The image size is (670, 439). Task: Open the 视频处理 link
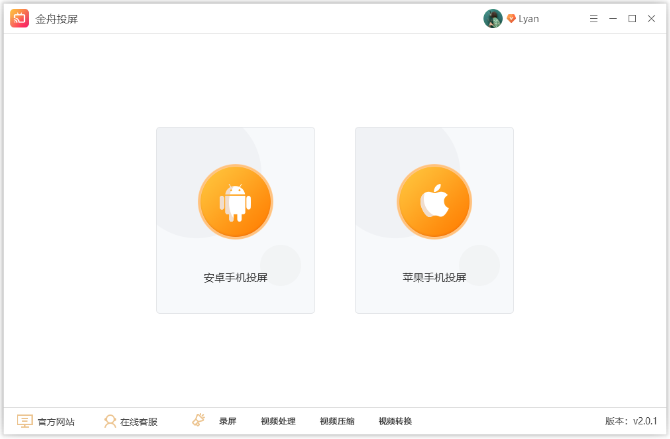(x=278, y=421)
